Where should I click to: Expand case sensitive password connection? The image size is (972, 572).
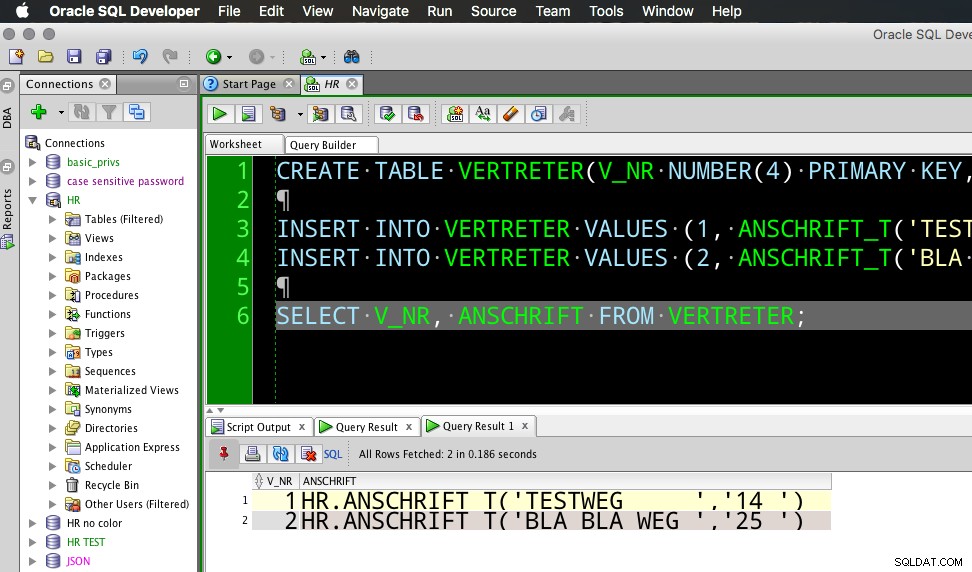click(x=33, y=182)
